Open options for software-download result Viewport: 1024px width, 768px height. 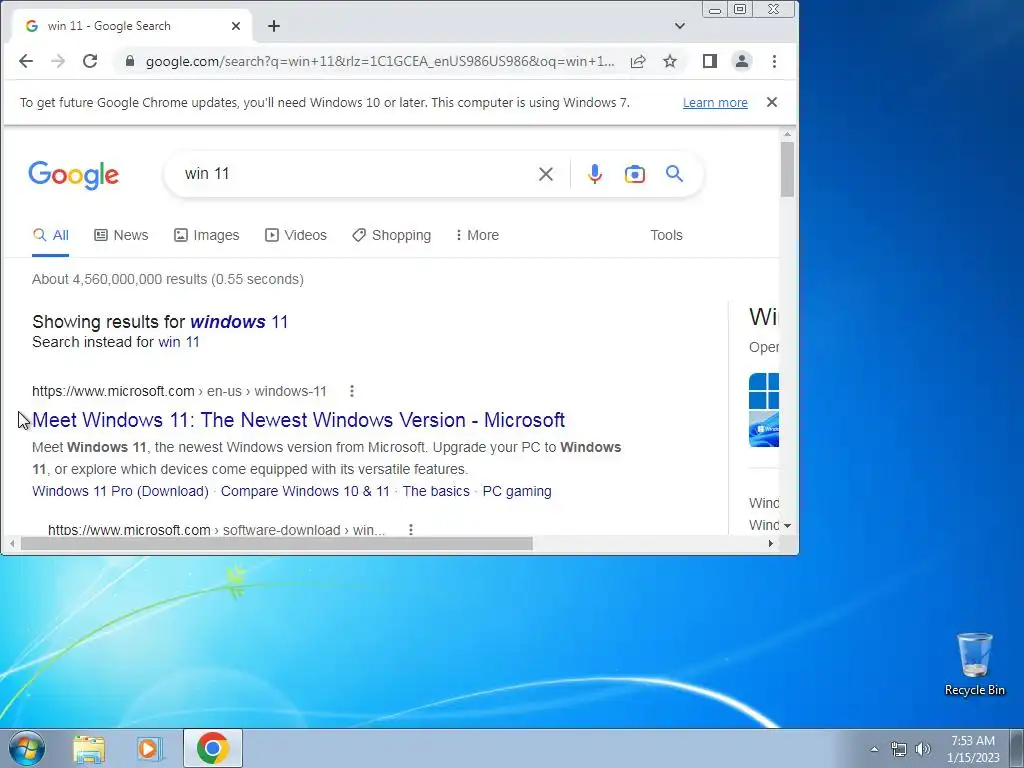coord(411,529)
